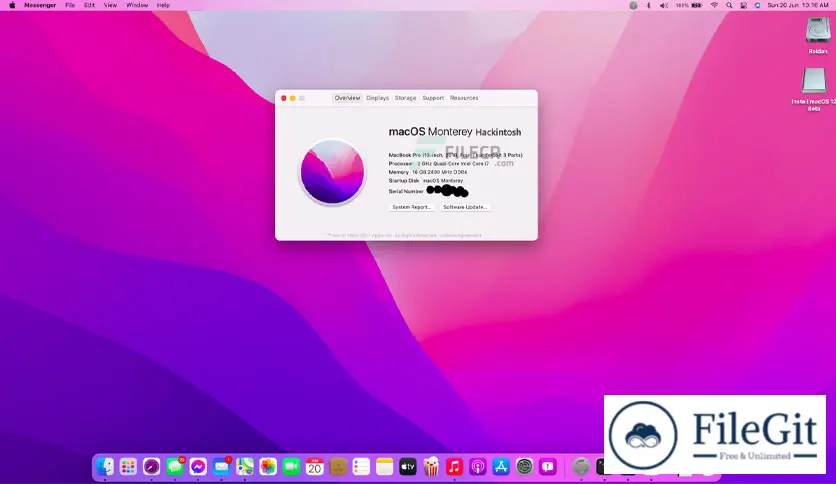The height and width of the screenshot is (484, 836).
Task: Click the Software Update button
Action: 465,207
